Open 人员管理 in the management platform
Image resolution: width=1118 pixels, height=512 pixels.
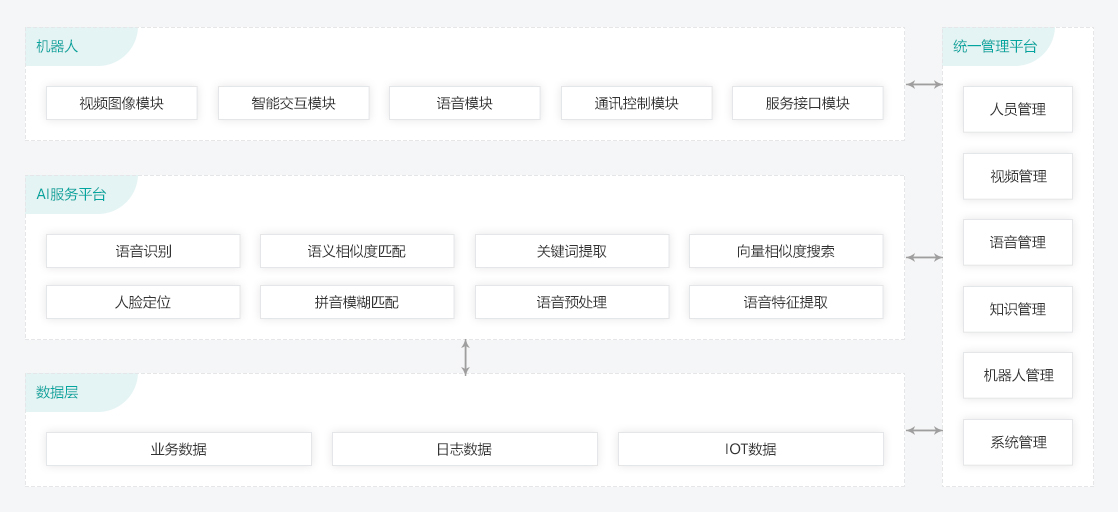(1017, 109)
